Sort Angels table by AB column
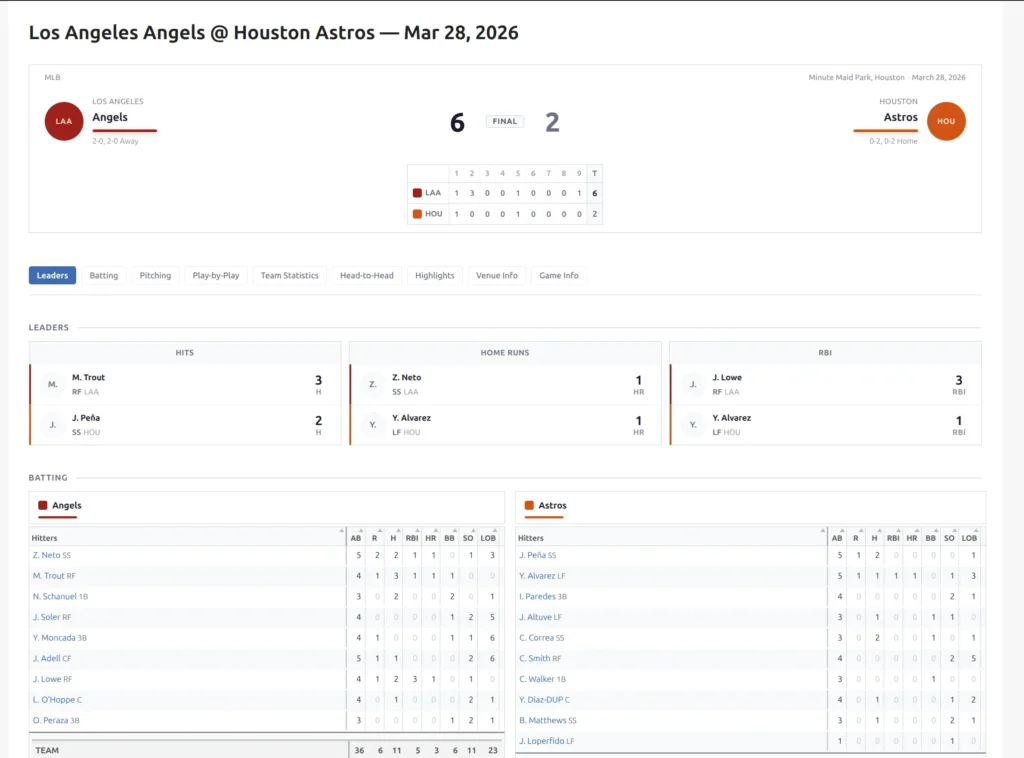This screenshot has width=1024, height=758. 356,538
